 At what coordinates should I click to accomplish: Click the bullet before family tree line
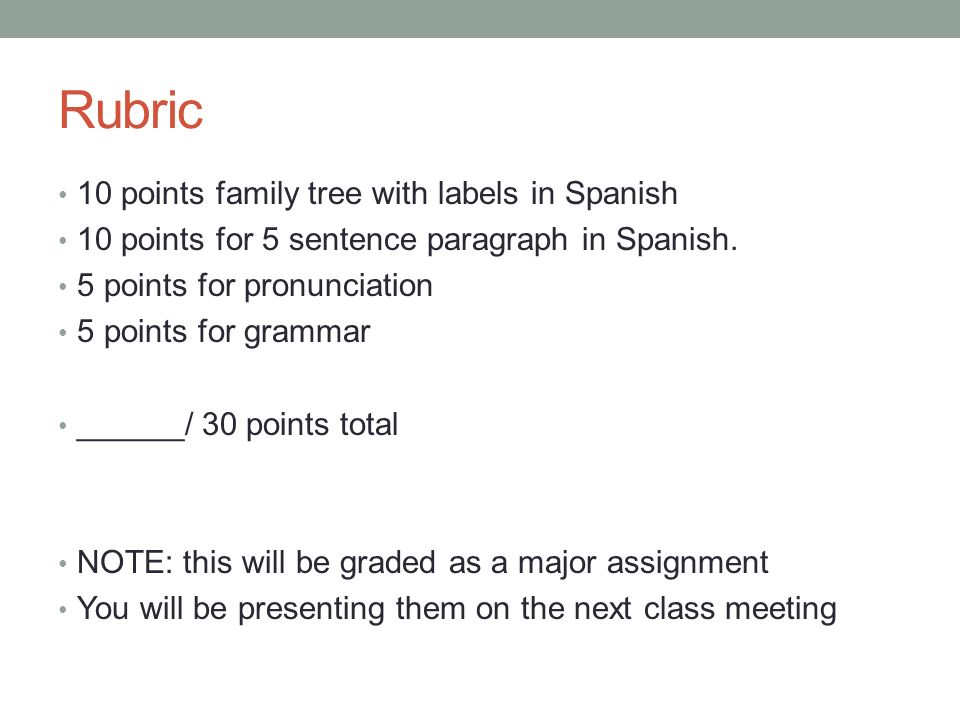[x=62, y=195]
